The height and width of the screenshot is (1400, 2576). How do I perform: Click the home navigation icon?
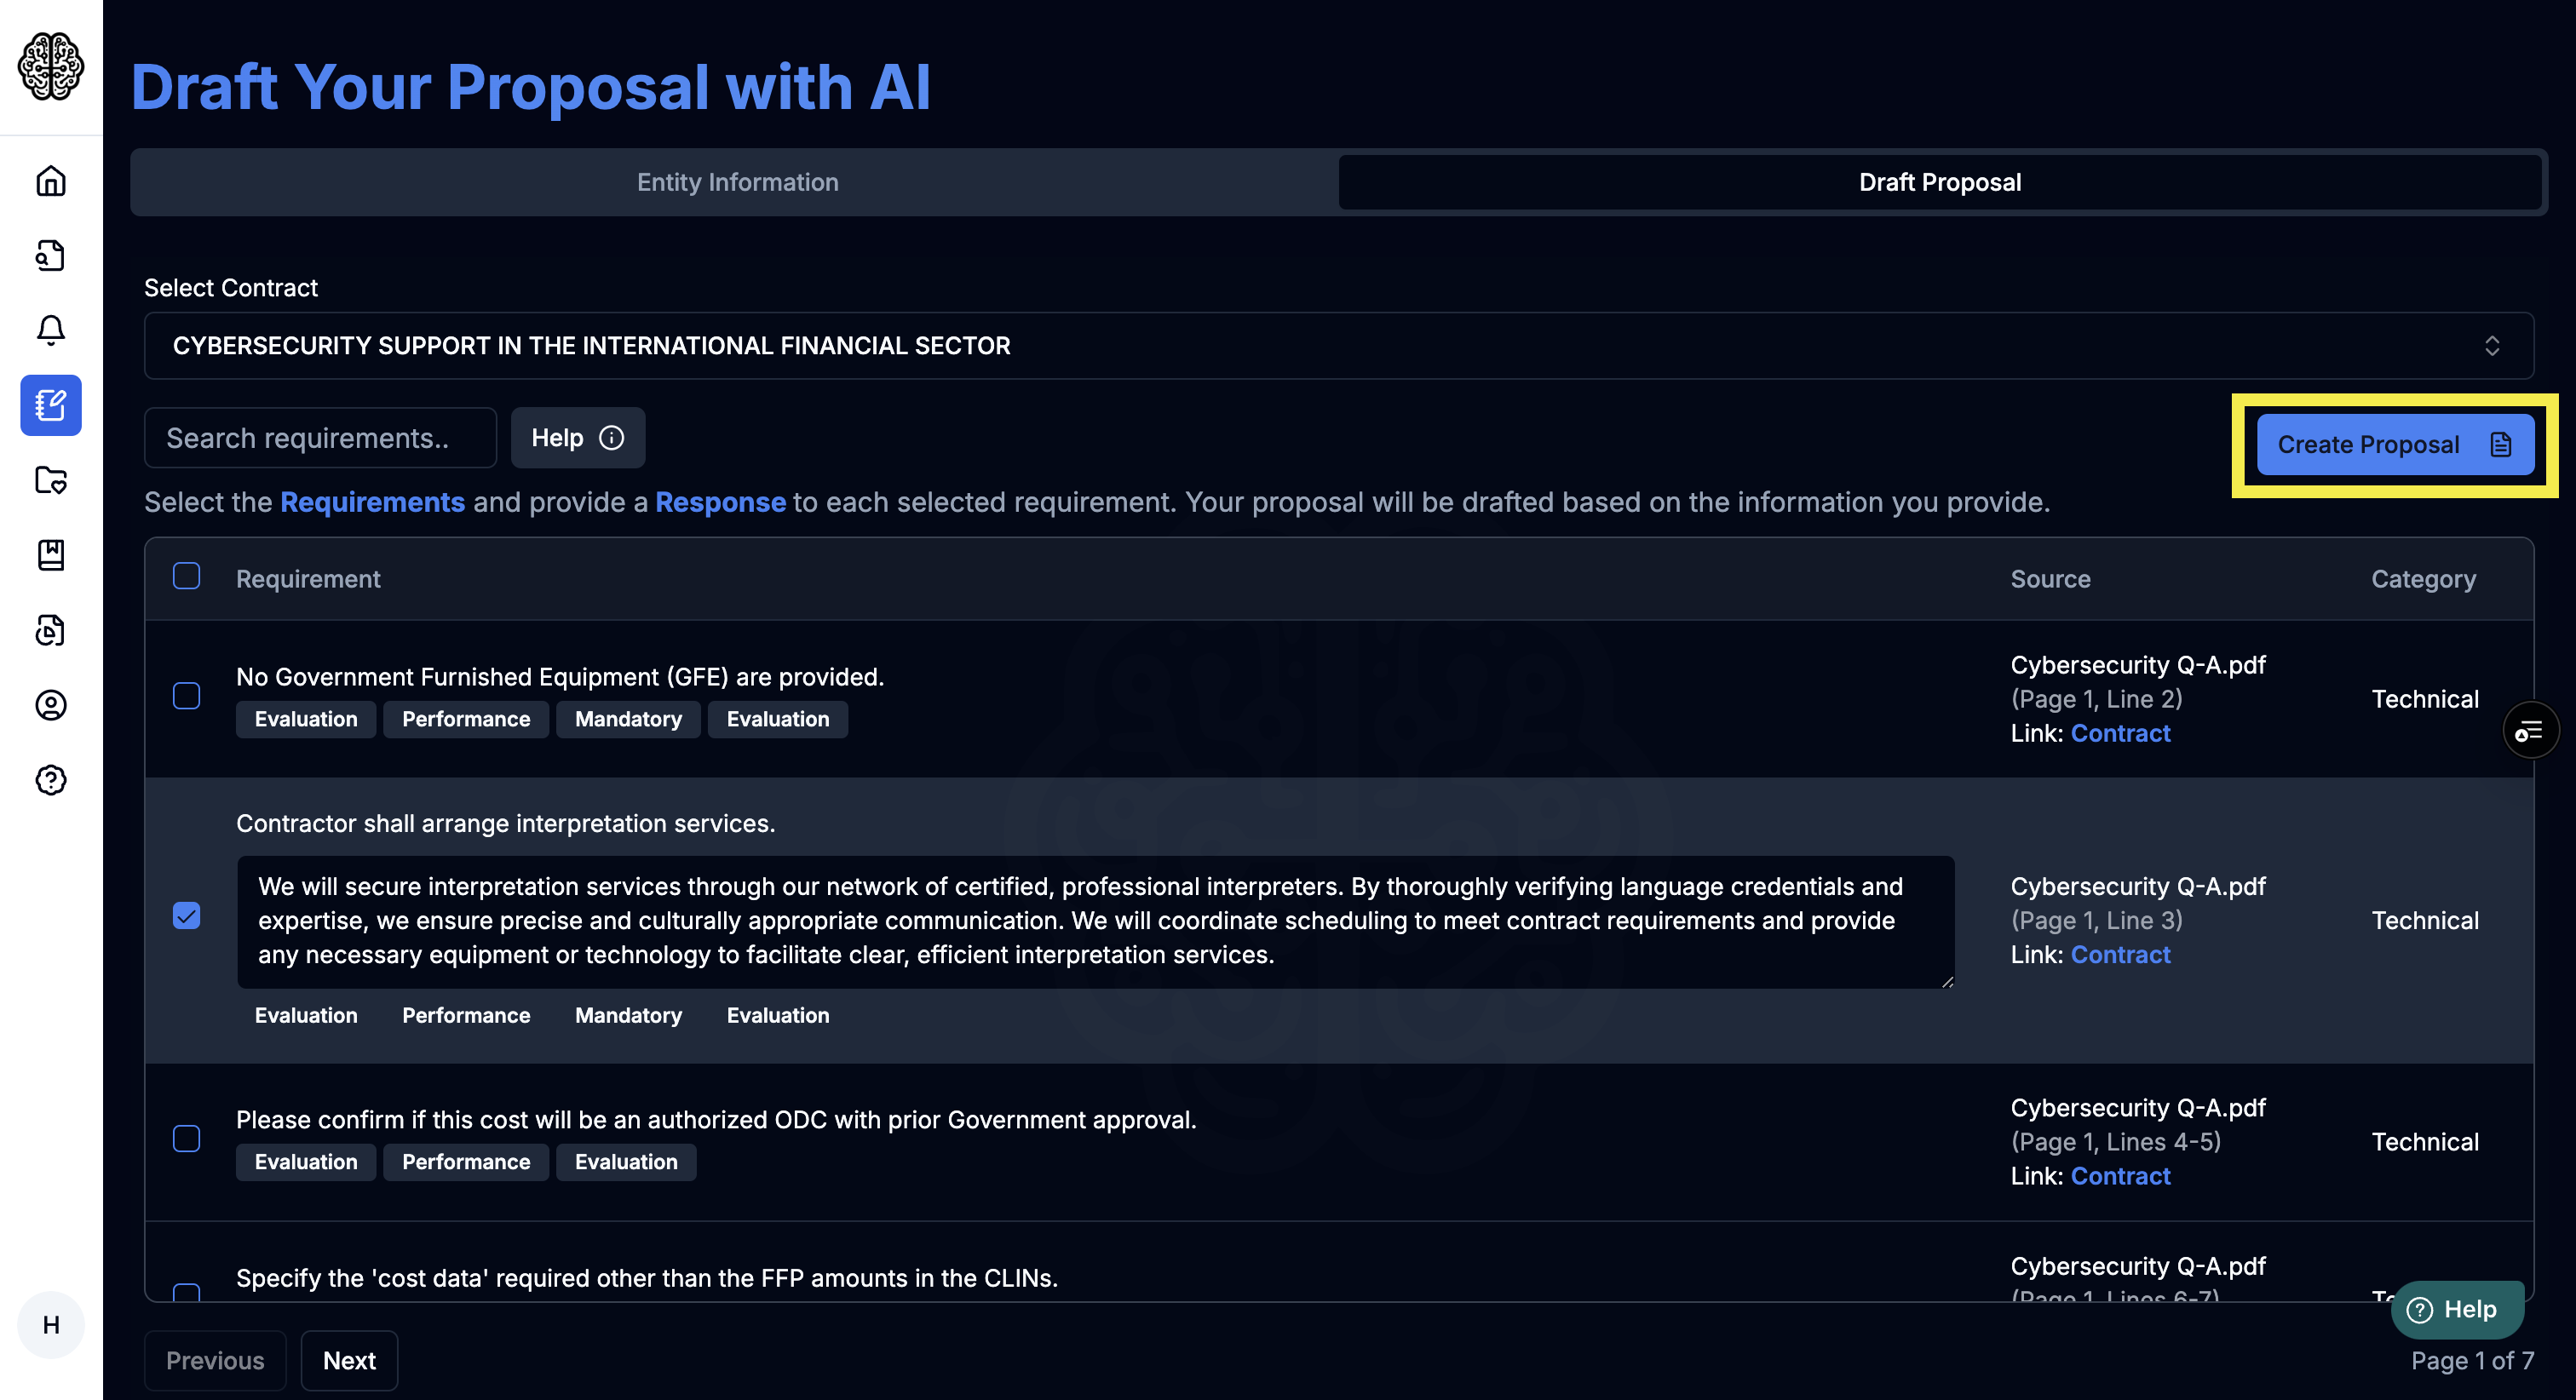pyautogui.click(x=50, y=180)
